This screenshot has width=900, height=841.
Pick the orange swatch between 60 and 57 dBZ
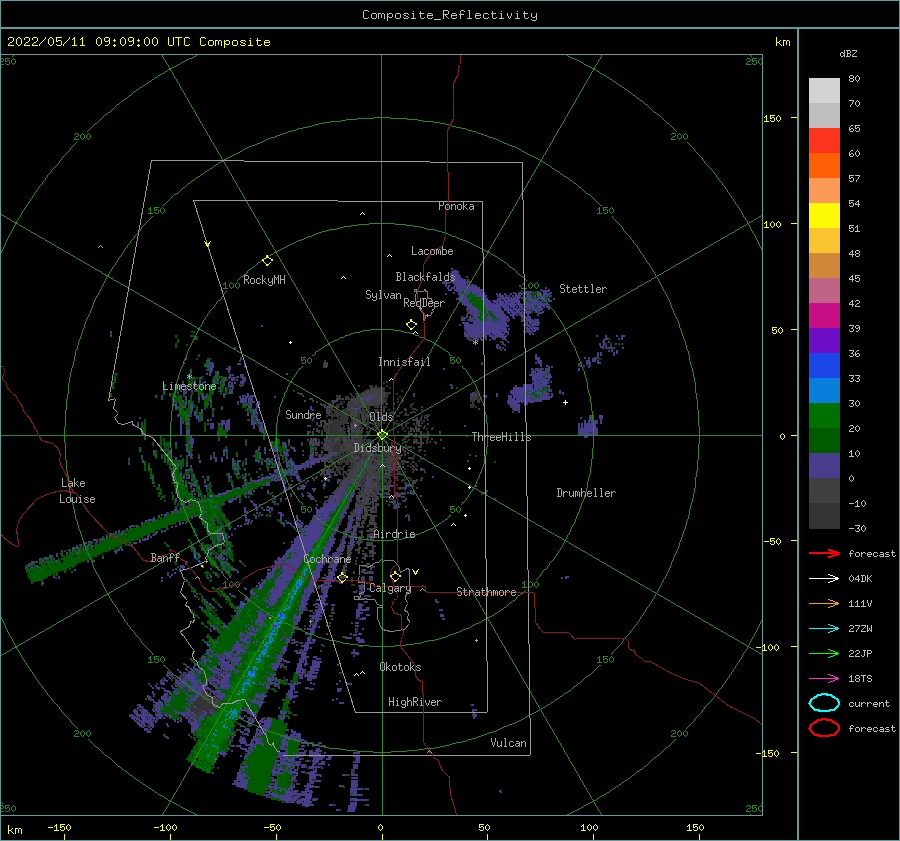pos(824,166)
